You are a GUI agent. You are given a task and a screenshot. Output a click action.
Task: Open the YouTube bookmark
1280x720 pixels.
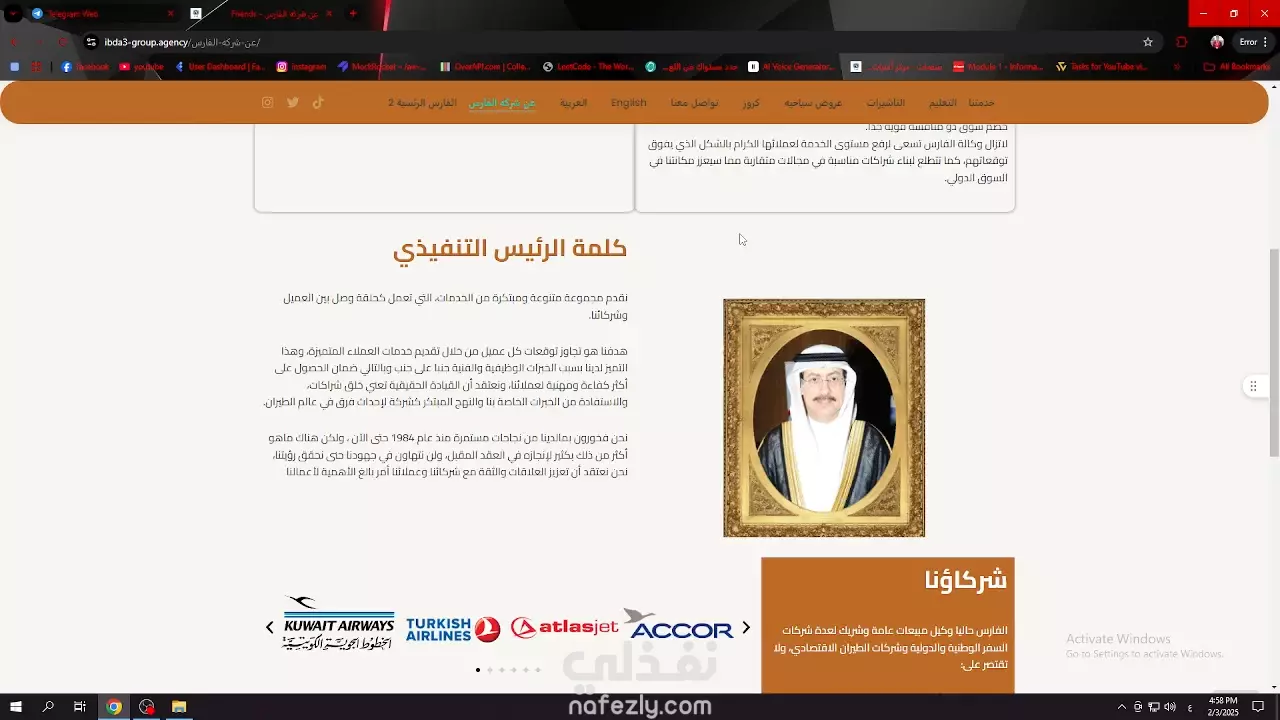point(141,67)
